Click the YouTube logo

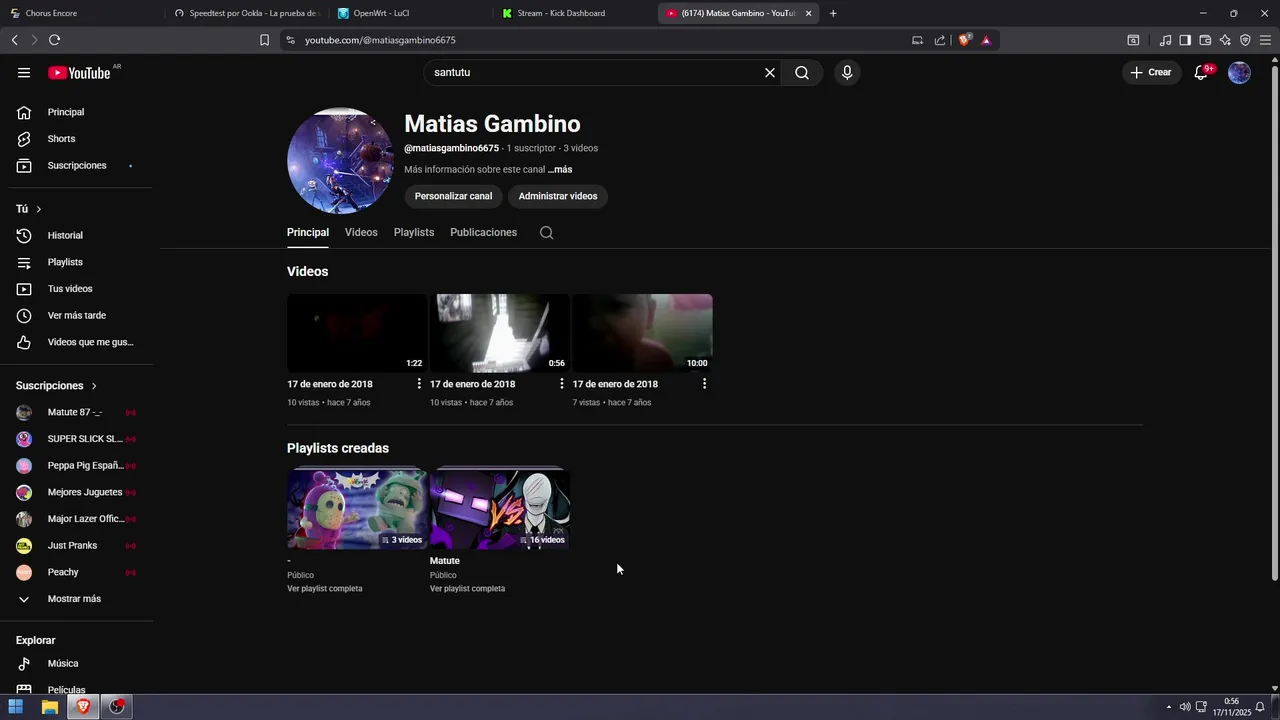(79, 73)
